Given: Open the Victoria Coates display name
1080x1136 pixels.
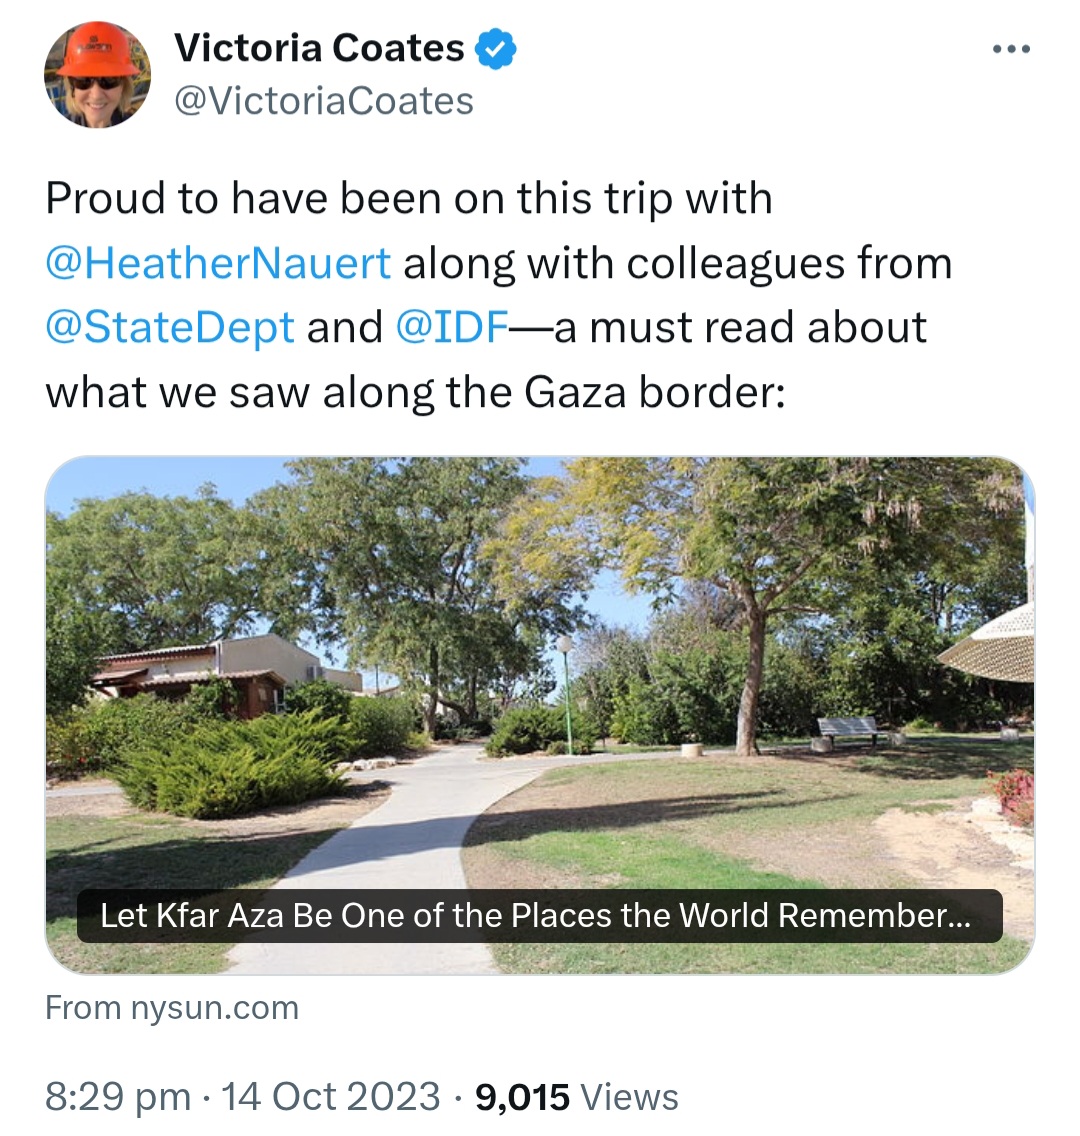Looking at the screenshot, I should pyautogui.click(x=319, y=48).
